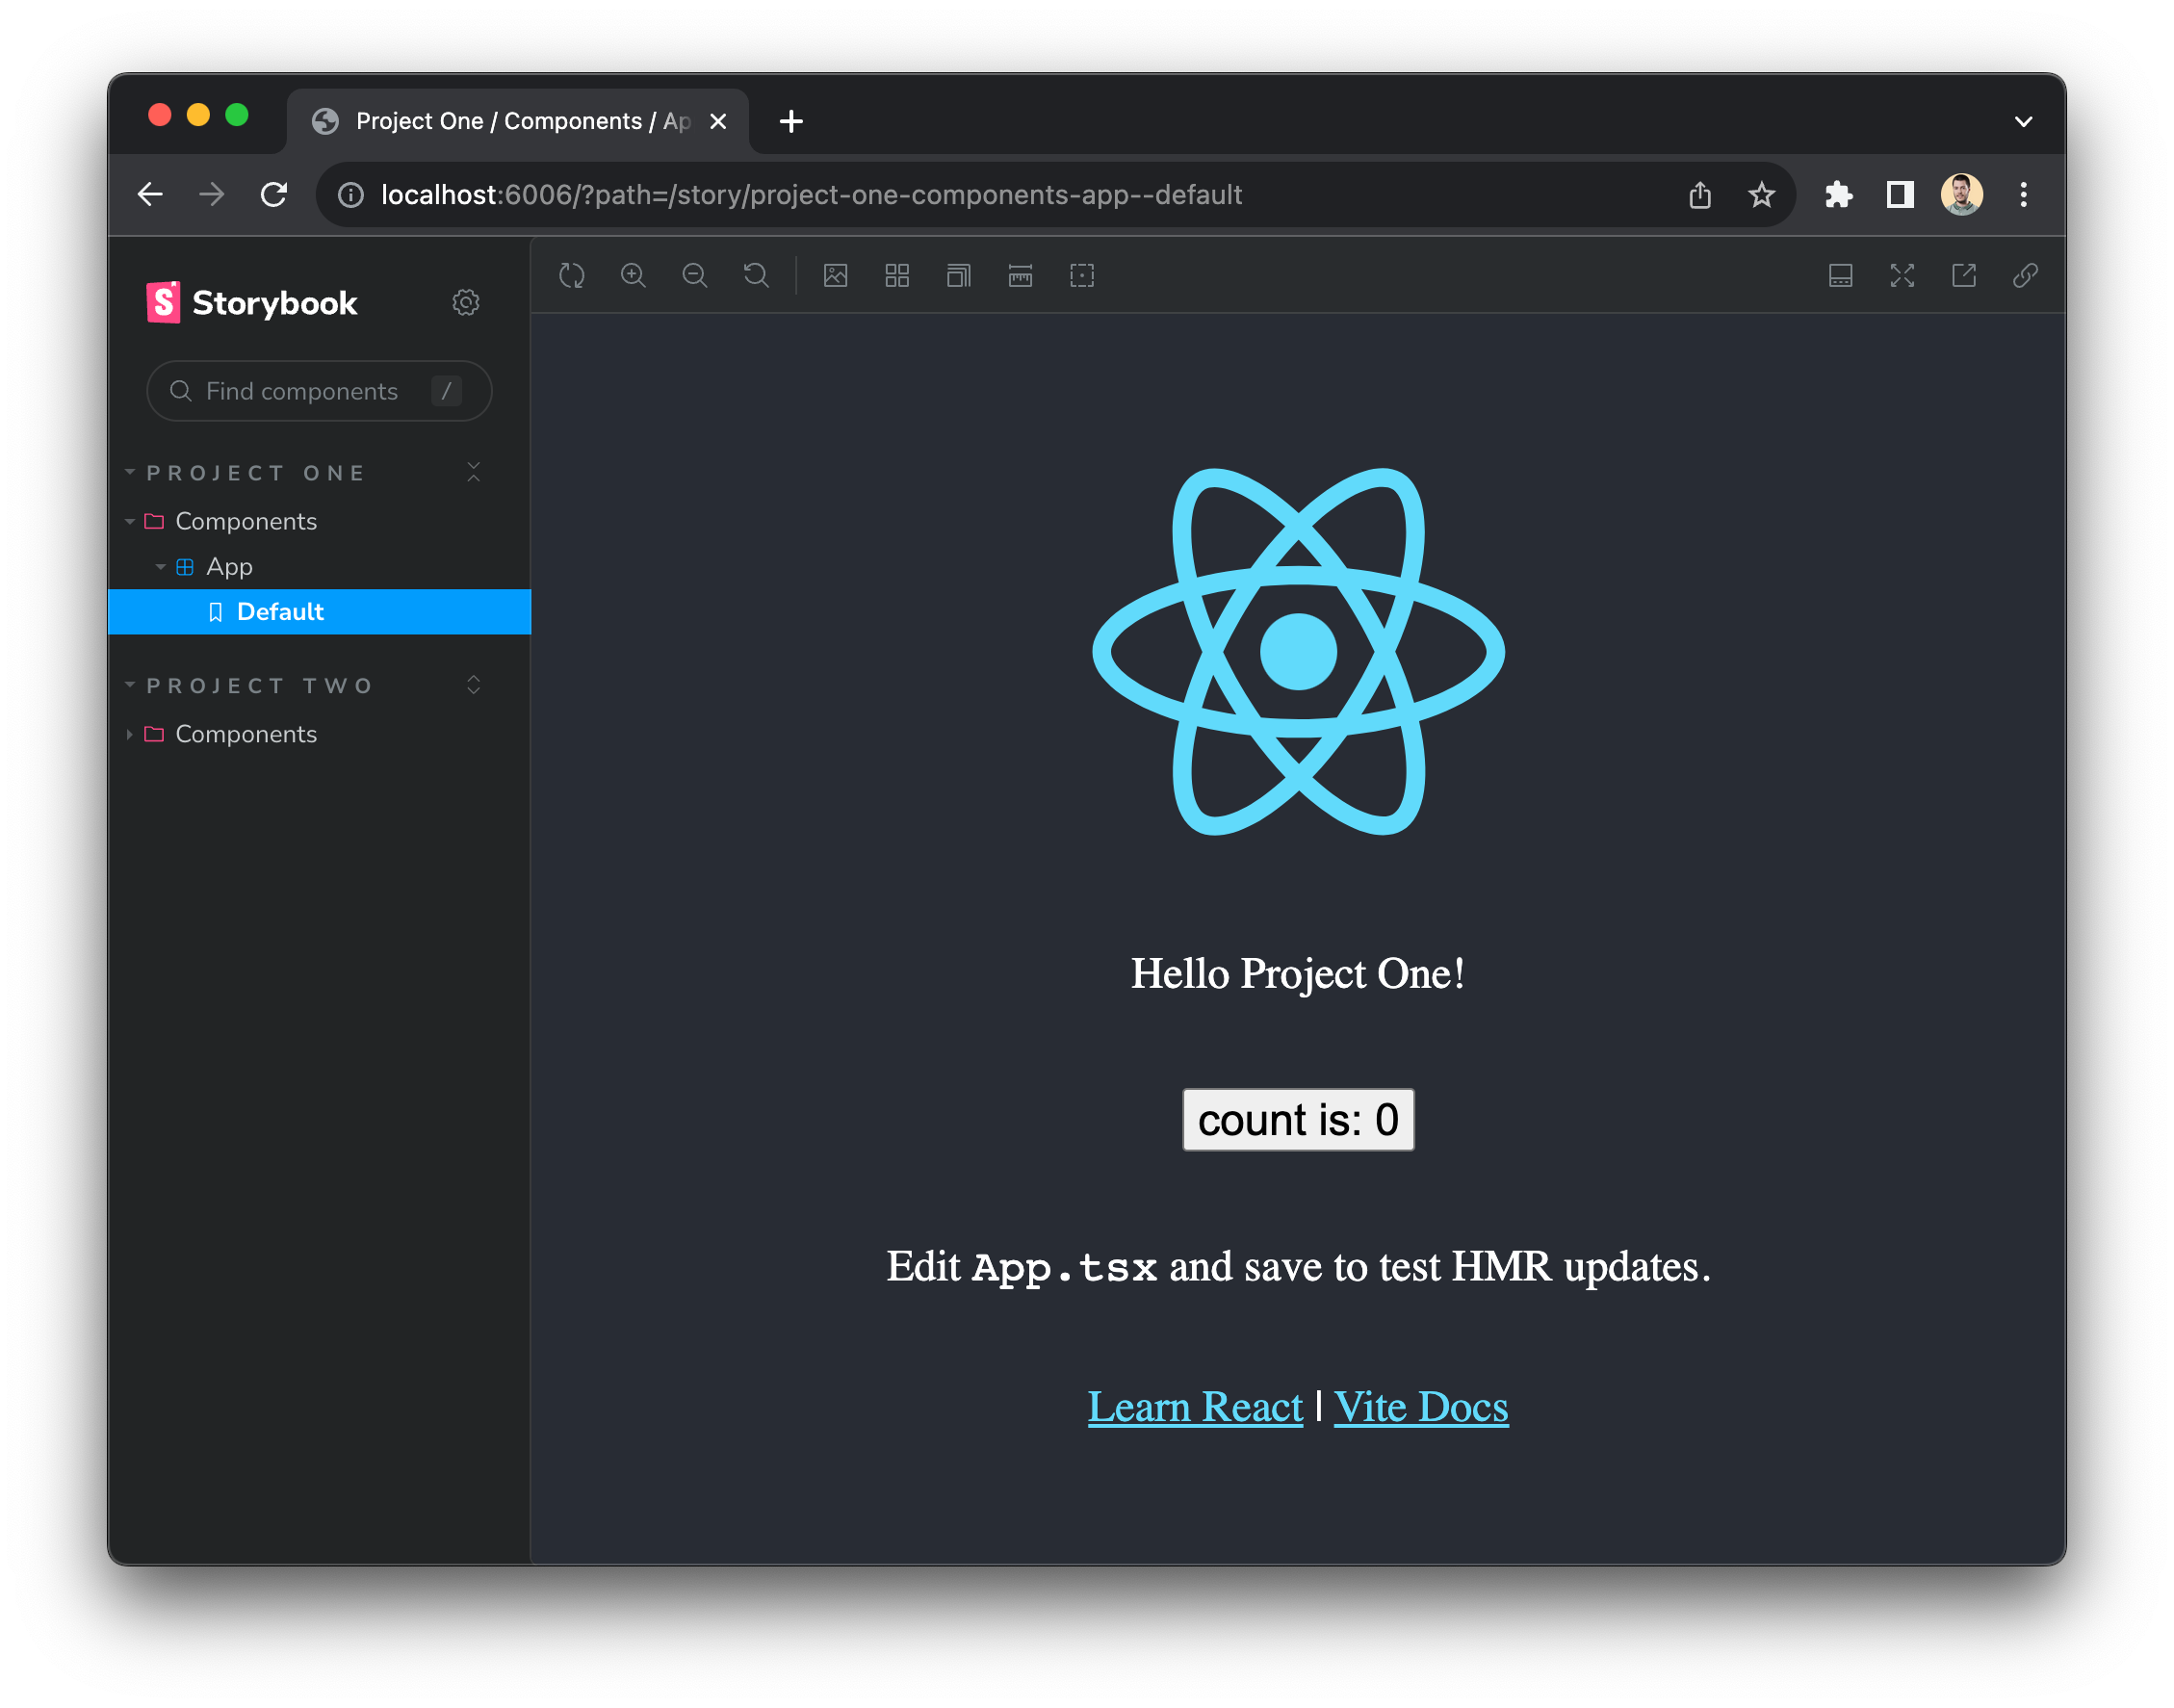The width and height of the screenshot is (2174, 1708).
Task: Toggle the grid overlay icon
Action: (x=898, y=275)
